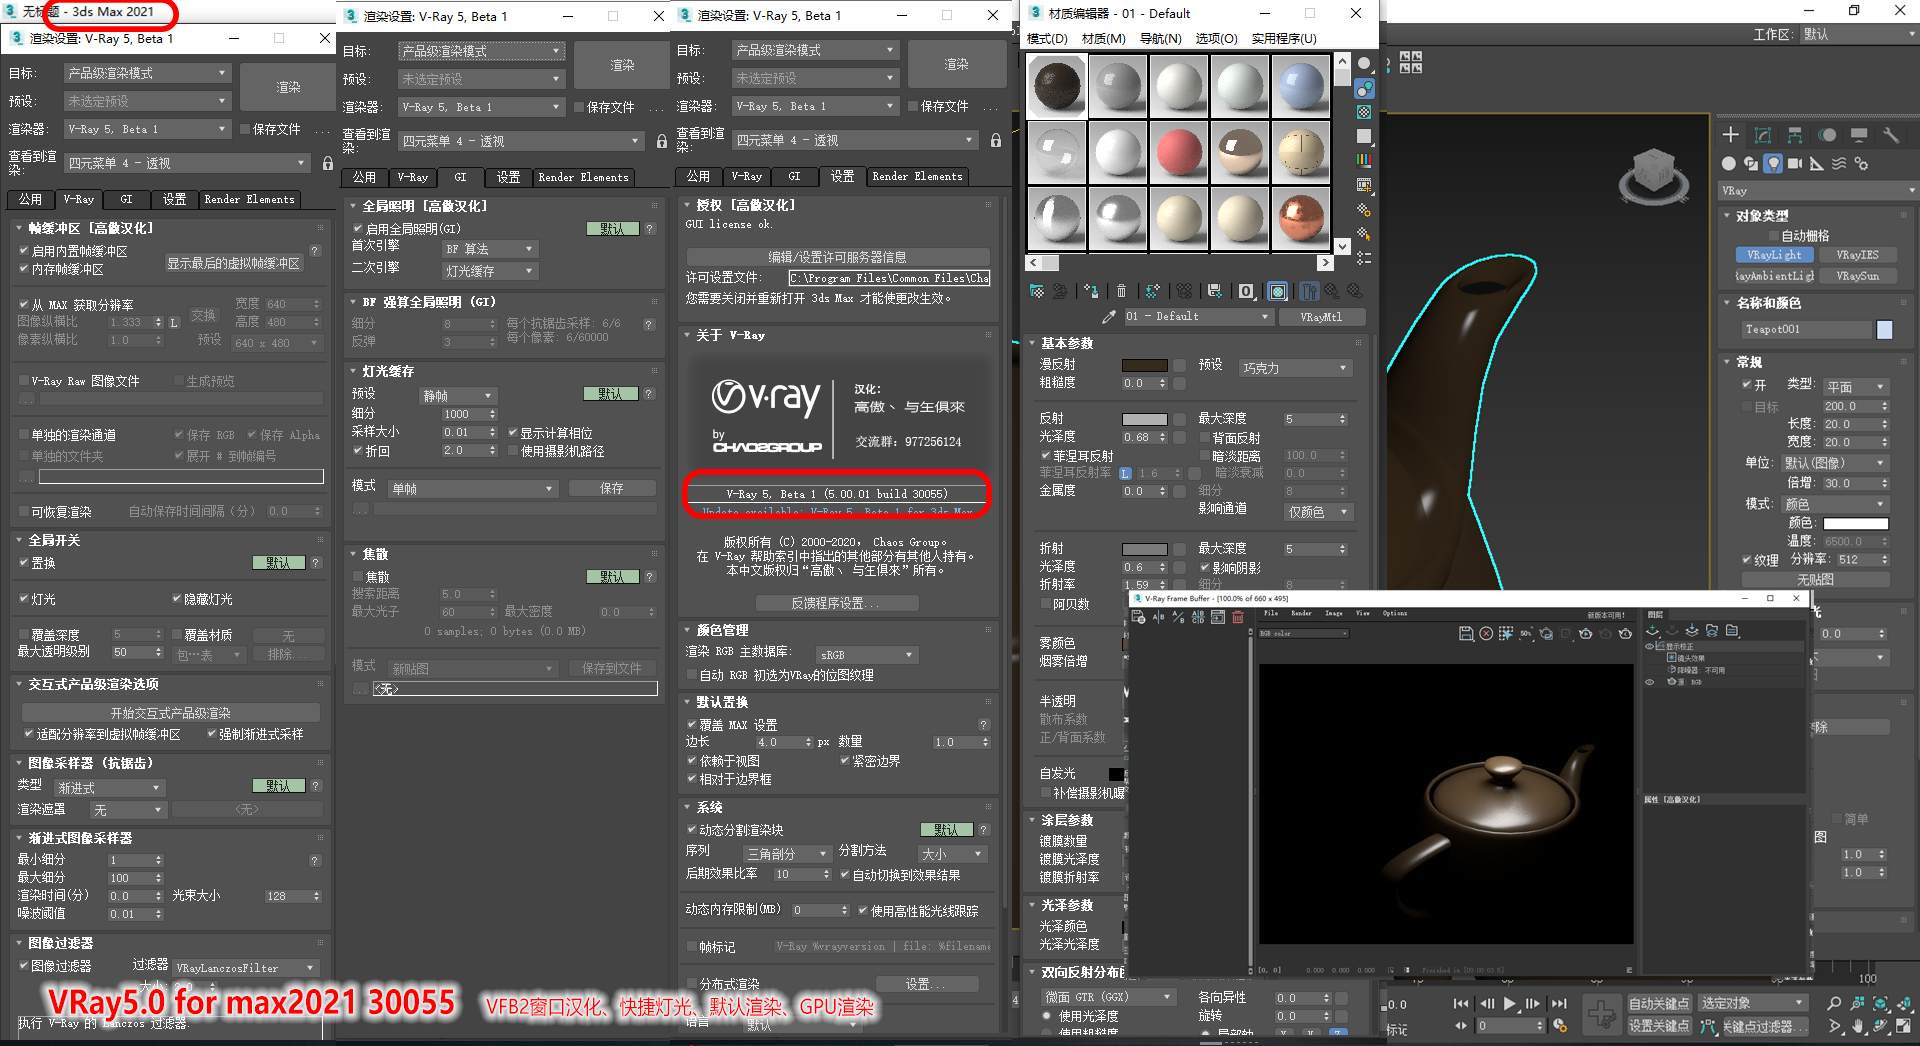Open the 实用程序(U) menu in Material Editor

pos(1284,38)
